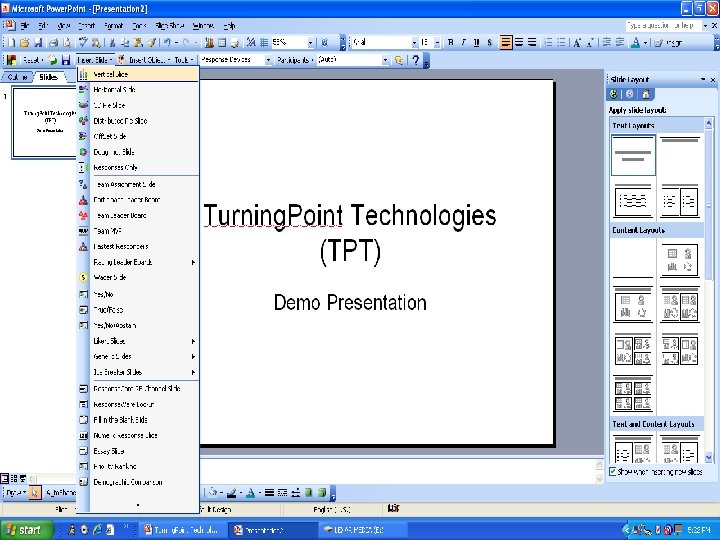Open the TurningPoint Tools dropdown
This screenshot has height=540, width=720.
[x=184, y=60]
